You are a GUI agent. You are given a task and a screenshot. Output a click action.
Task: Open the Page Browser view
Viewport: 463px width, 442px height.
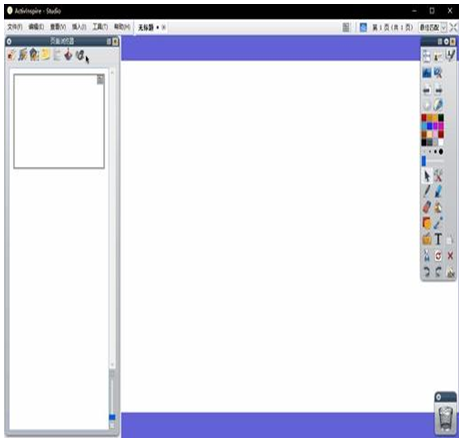point(12,55)
